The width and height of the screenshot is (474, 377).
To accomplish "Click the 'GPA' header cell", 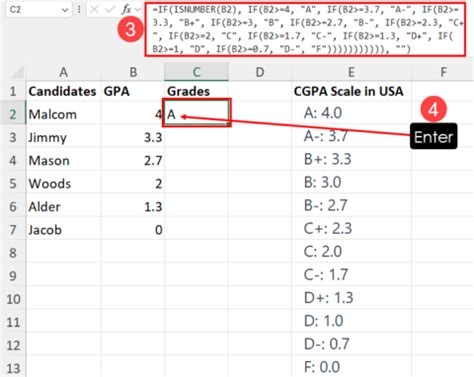I will (133, 91).
